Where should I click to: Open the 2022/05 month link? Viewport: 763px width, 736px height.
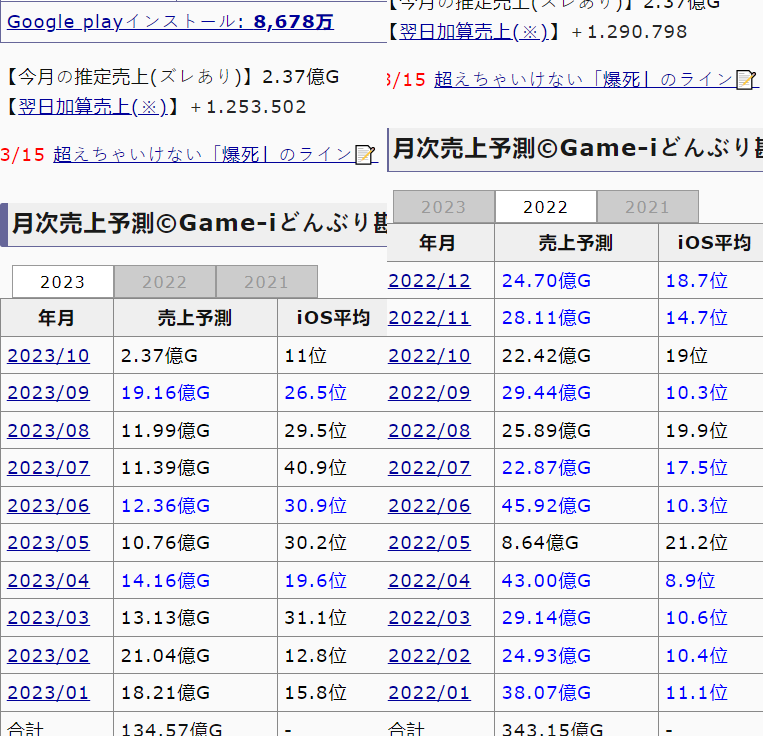pos(429,542)
